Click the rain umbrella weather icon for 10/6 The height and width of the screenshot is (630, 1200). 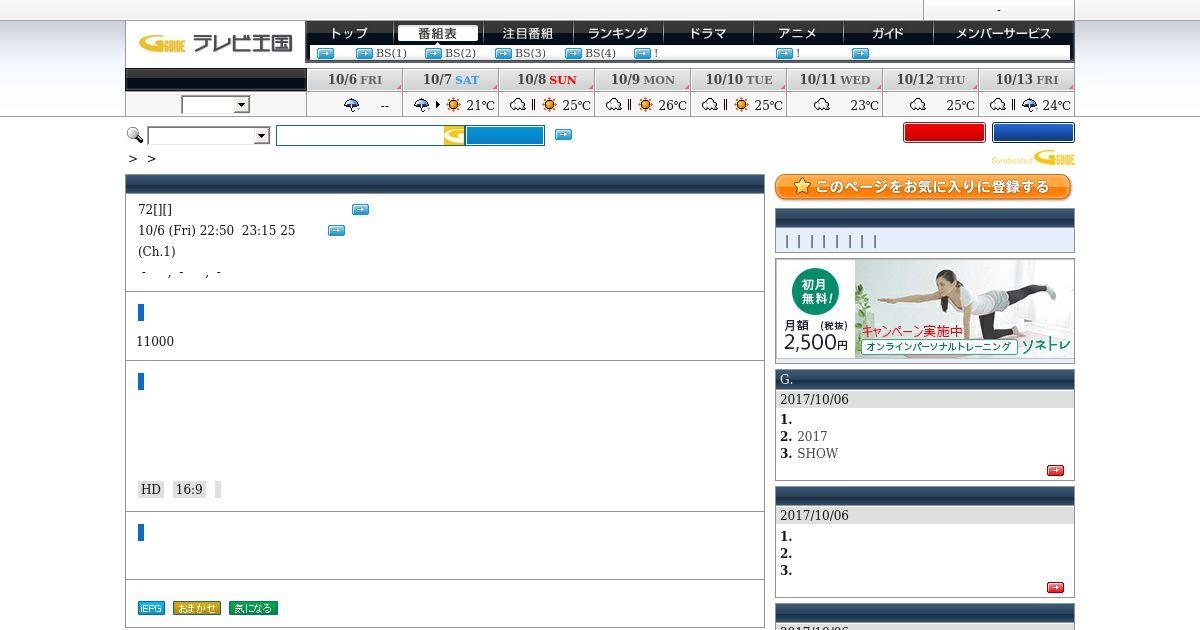click(x=351, y=105)
